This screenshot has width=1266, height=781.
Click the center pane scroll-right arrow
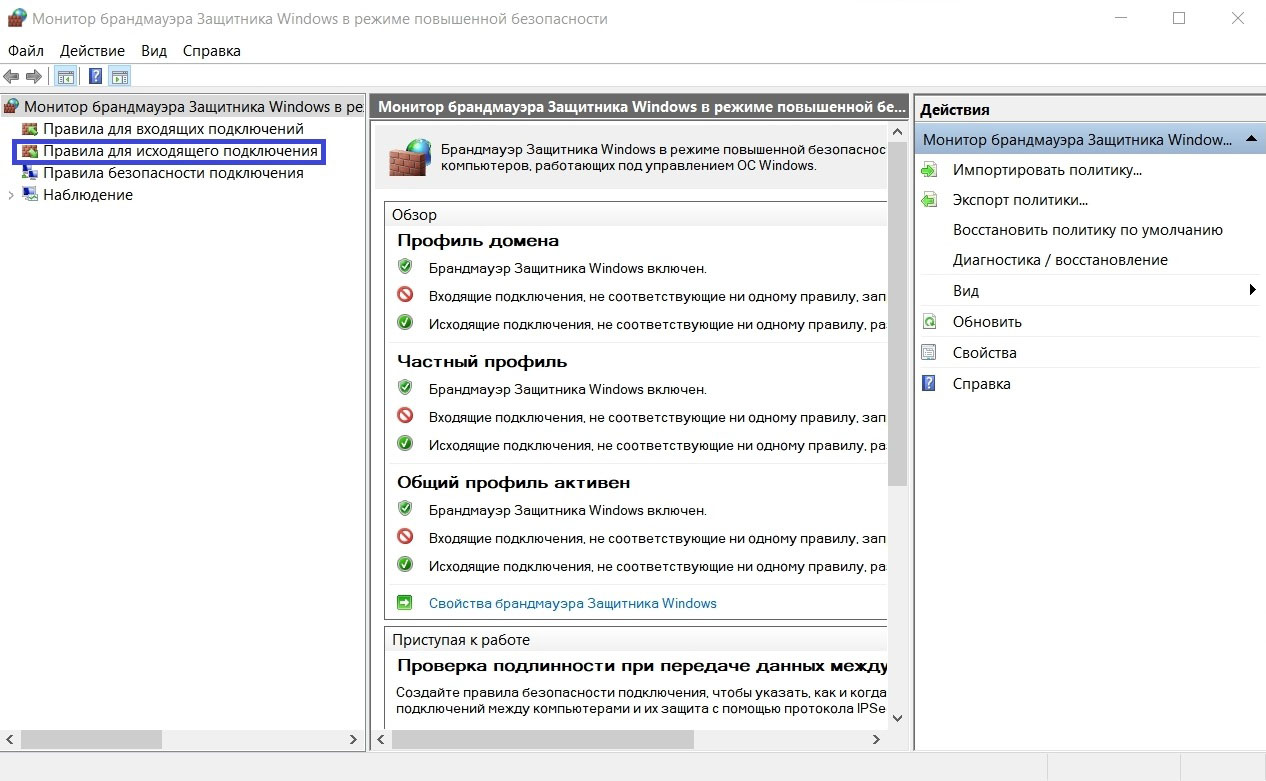coord(877,740)
